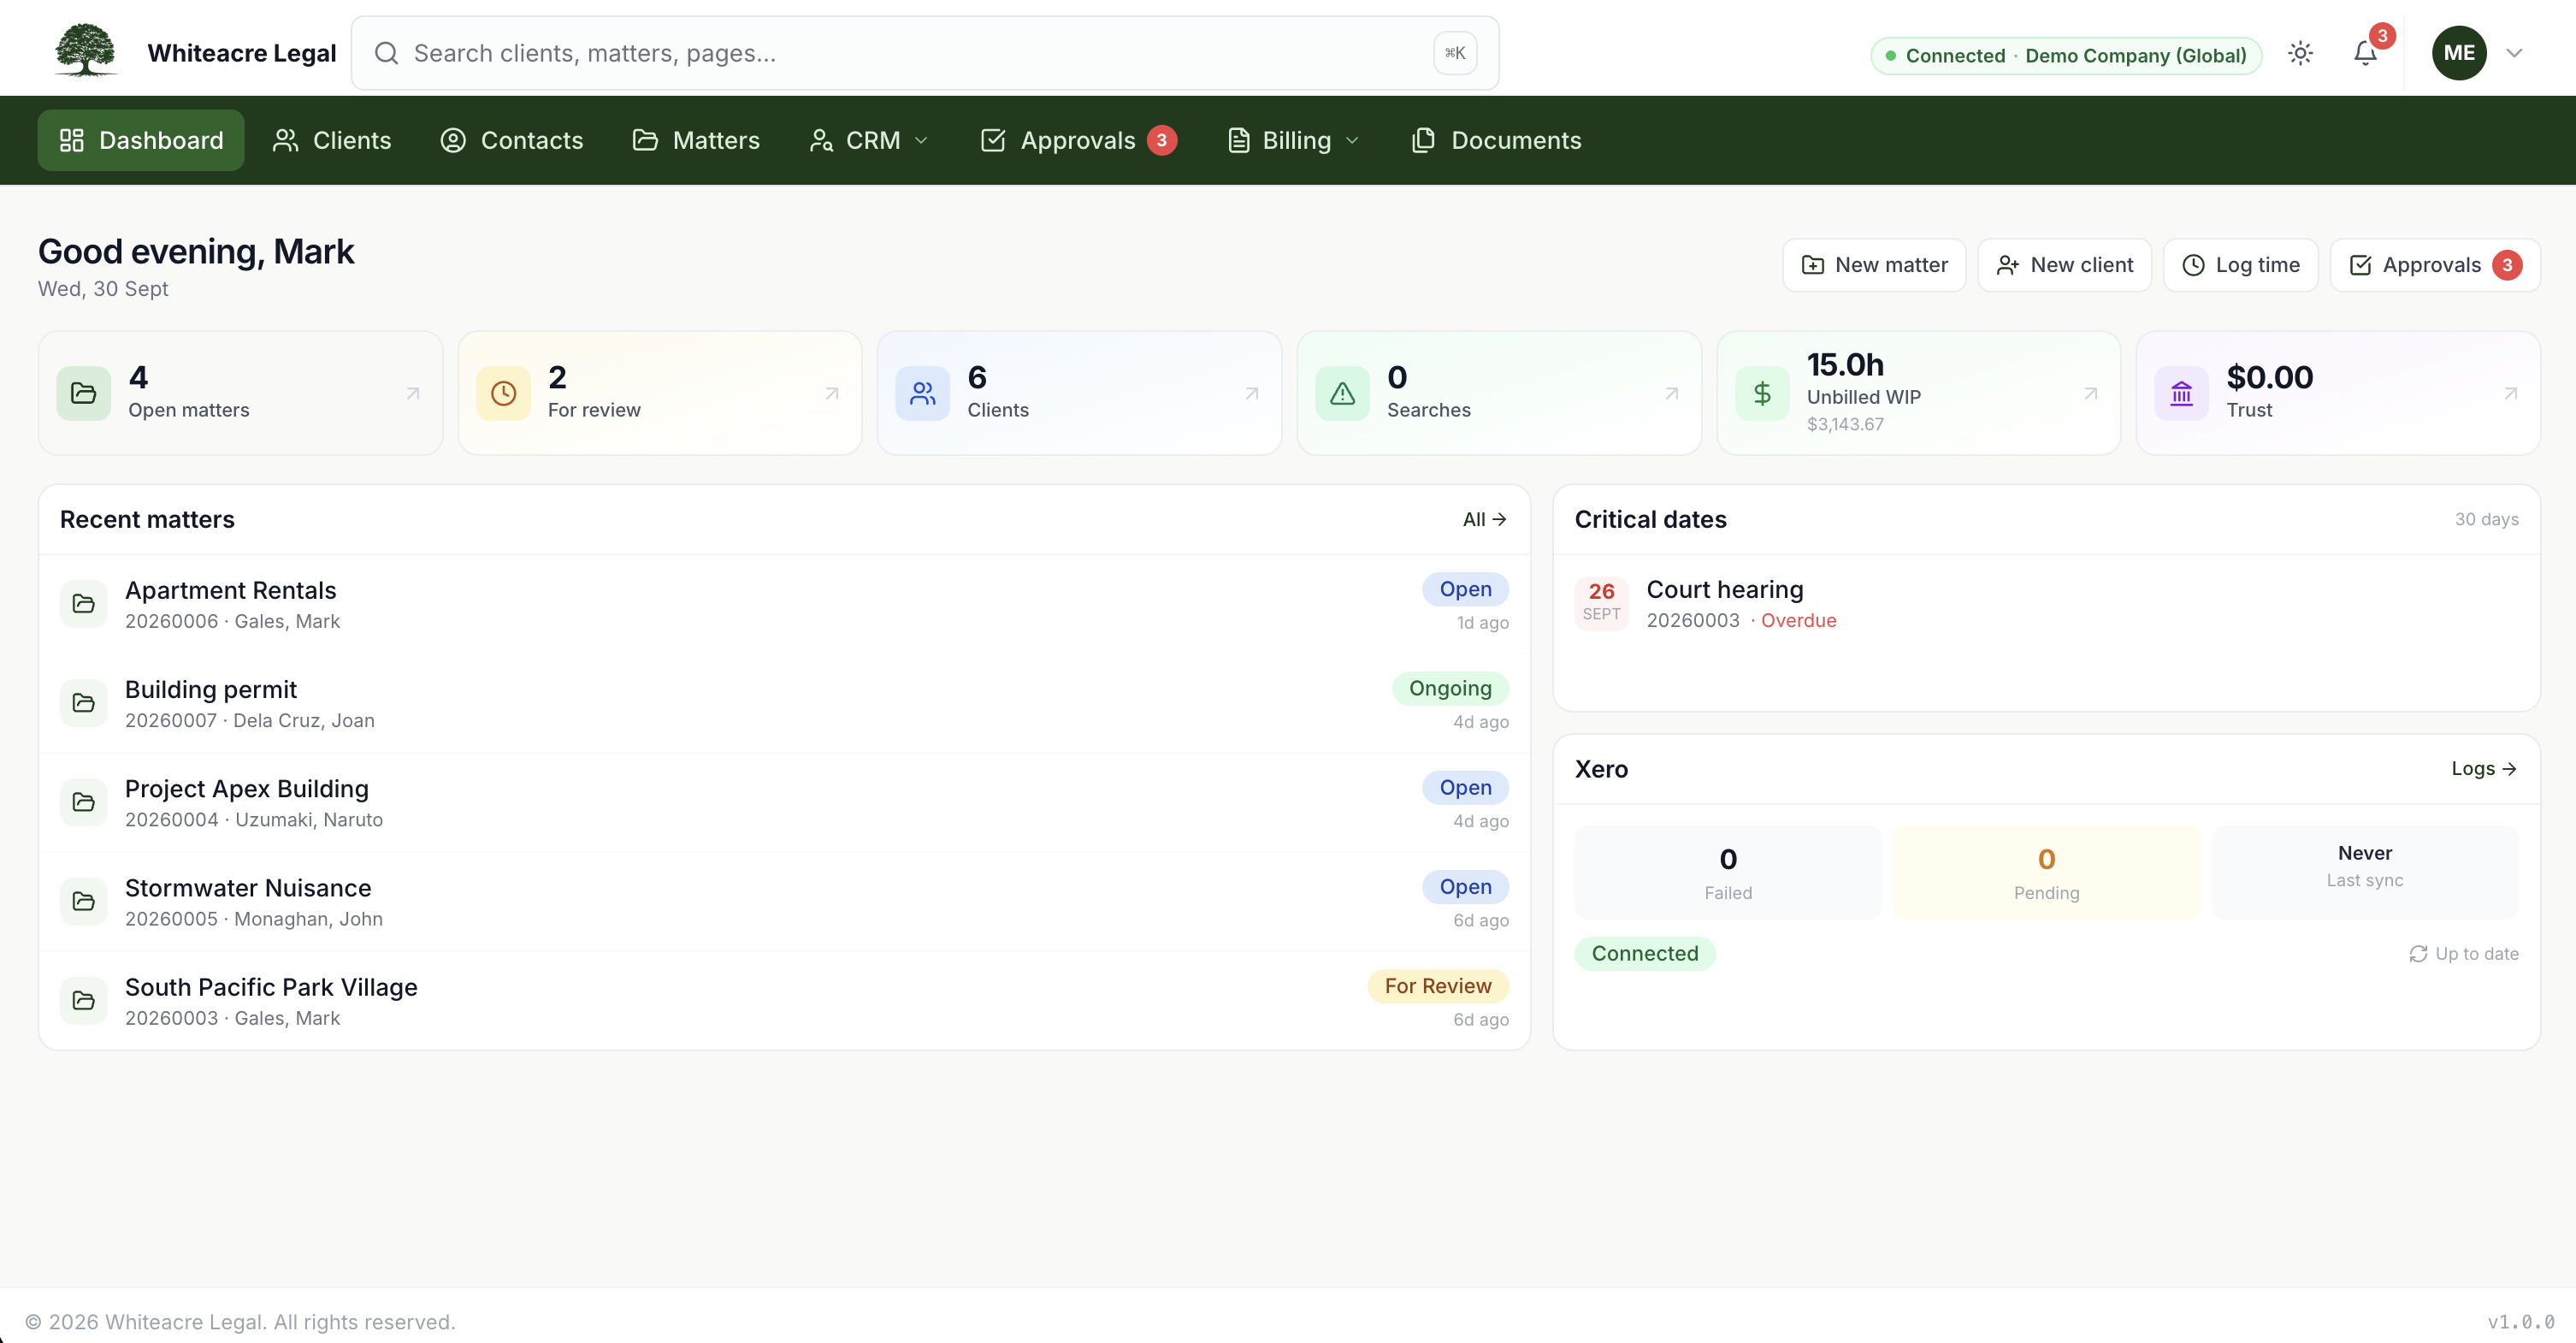Click the arrow on the Trust card
This screenshot has width=2576, height=1343.
click(x=2511, y=393)
